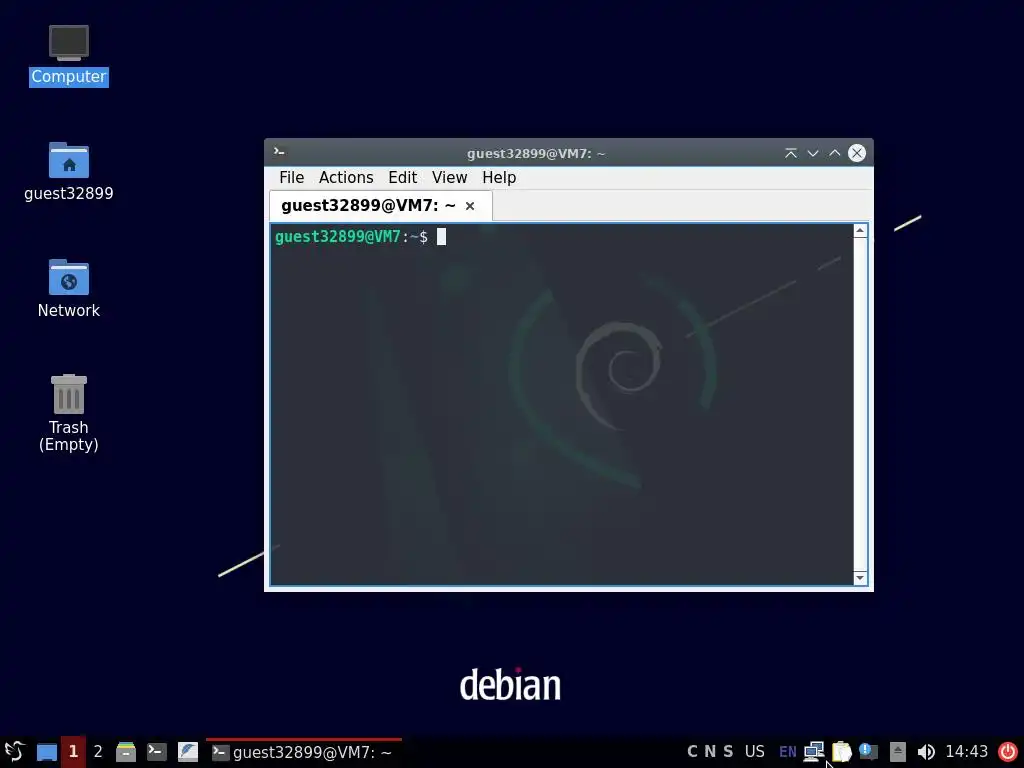Open the LXQt application menu bird icon
The height and width of the screenshot is (768, 1024).
(14, 752)
